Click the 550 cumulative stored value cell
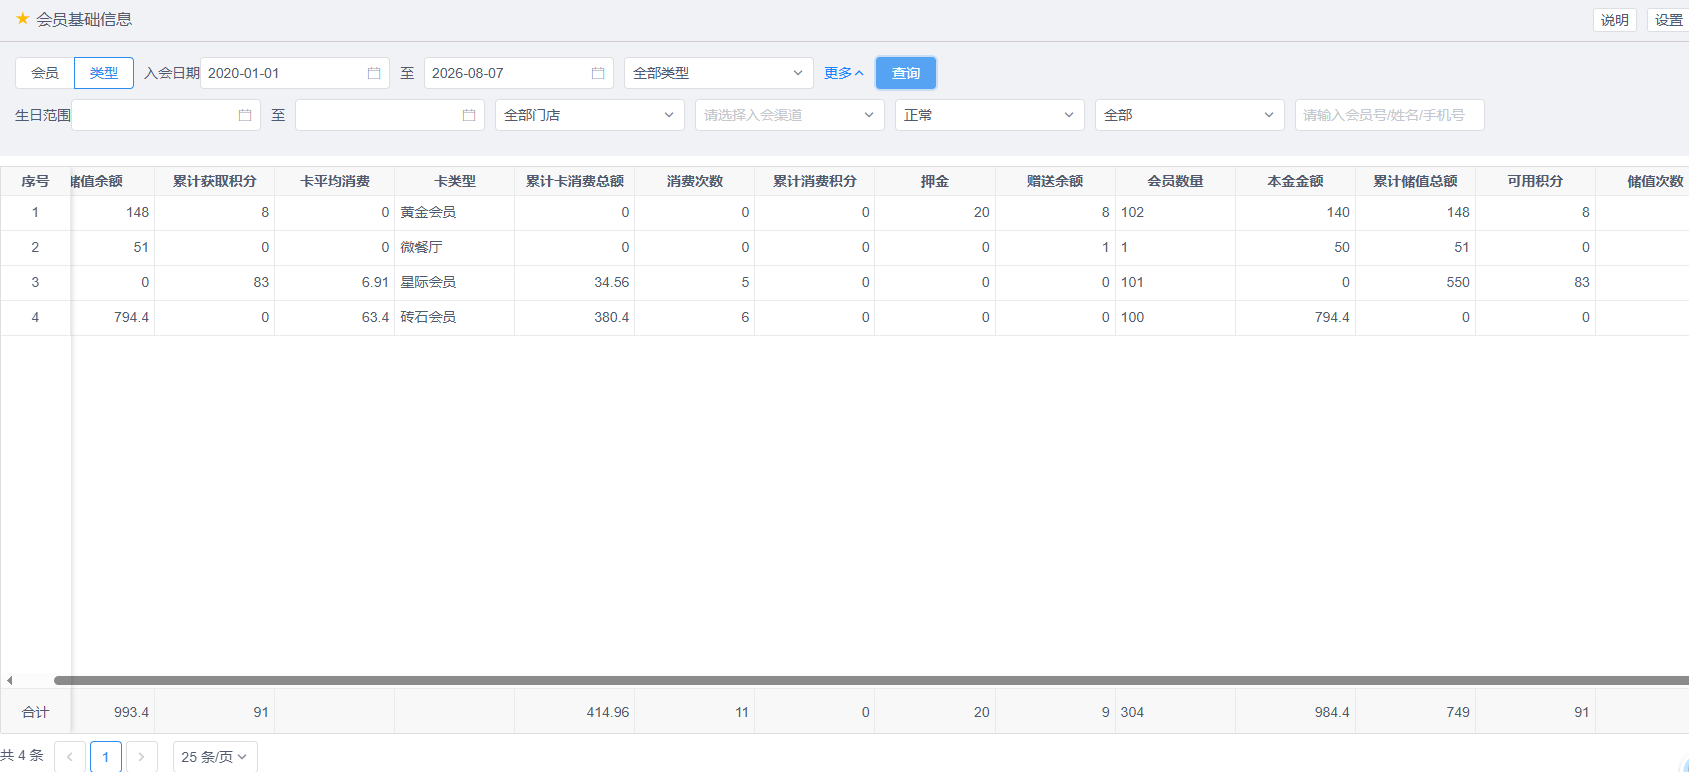The height and width of the screenshot is (772, 1689). click(x=1415, y=283)
